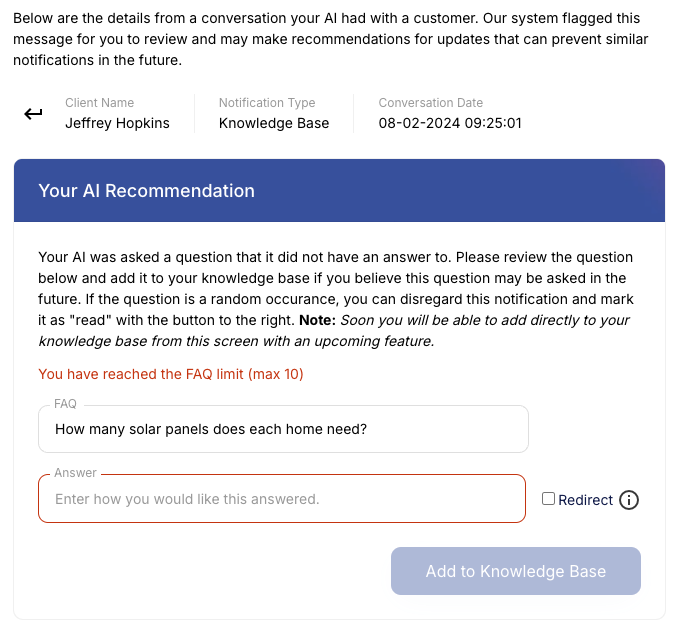The height and width of the screenshot is (630, 676).
Task: Click the Your AI Recommendation header
Action: (146, 190)
